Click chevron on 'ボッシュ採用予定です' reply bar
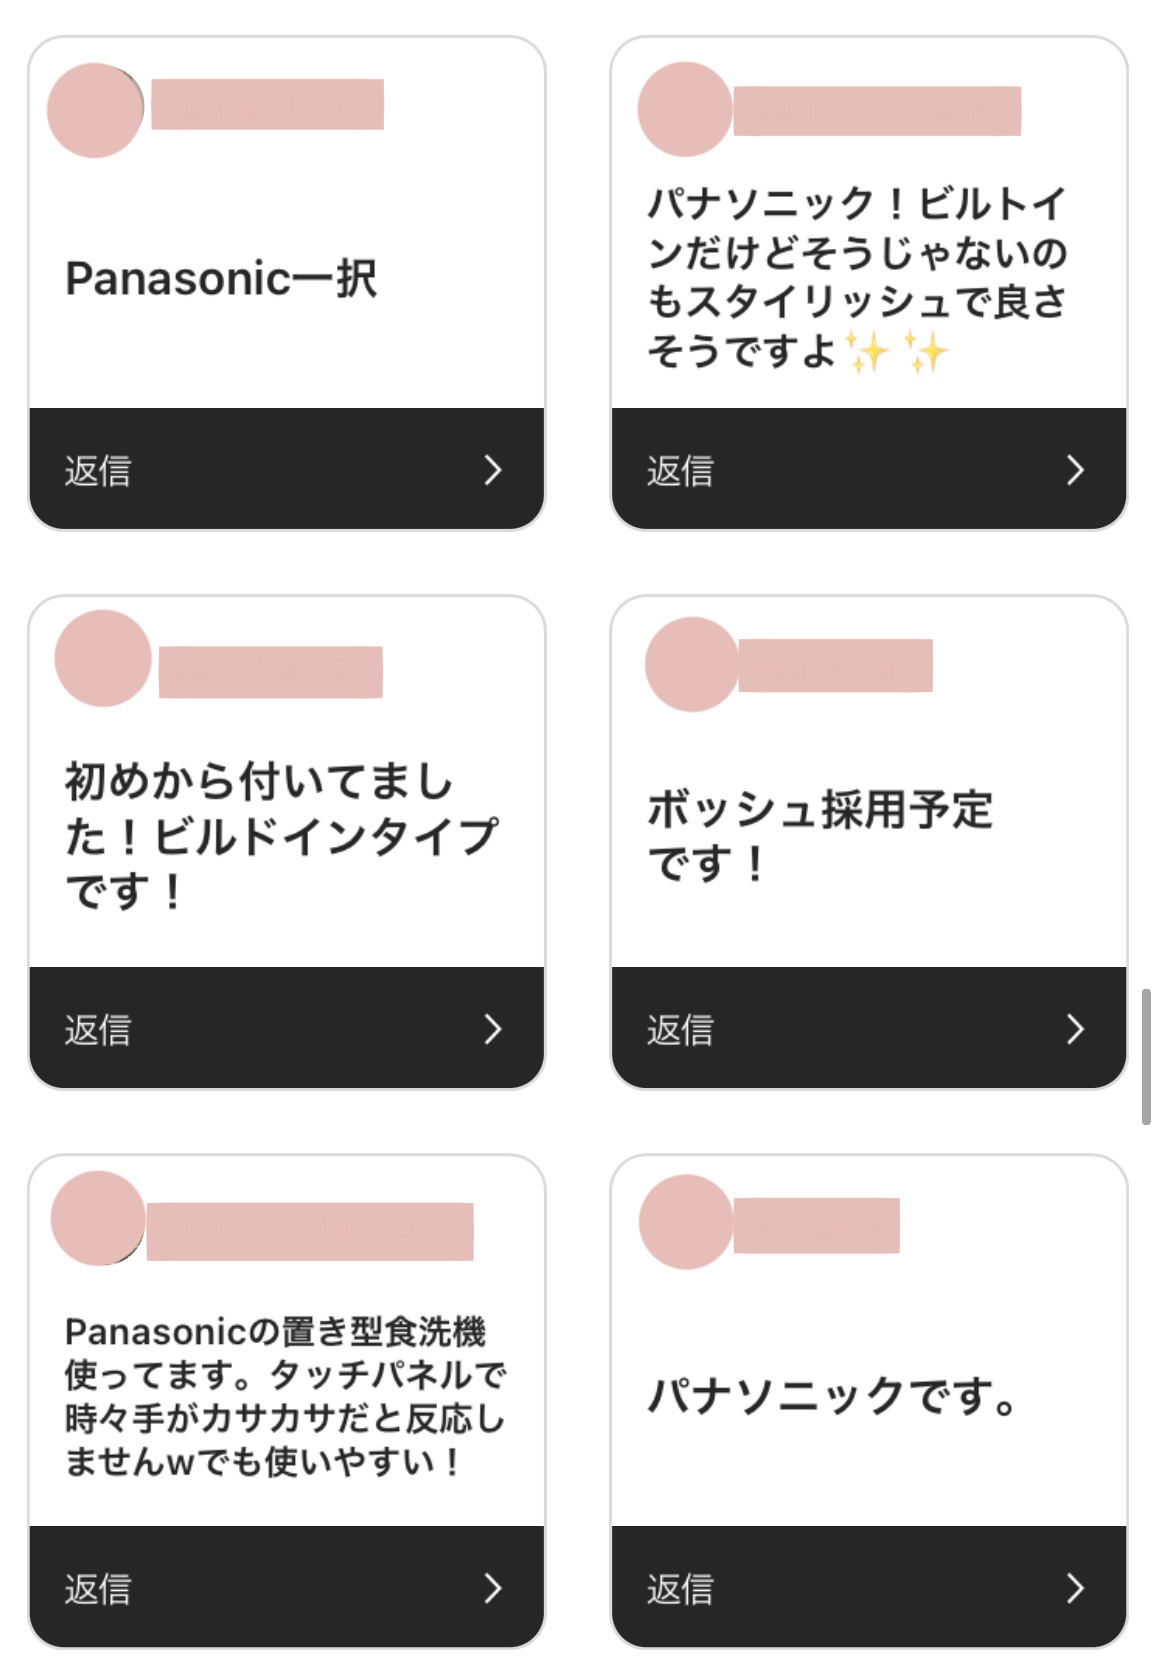This screenshot has height=1675, width=1153. pyautogui.click(x=1074, y=1028)
